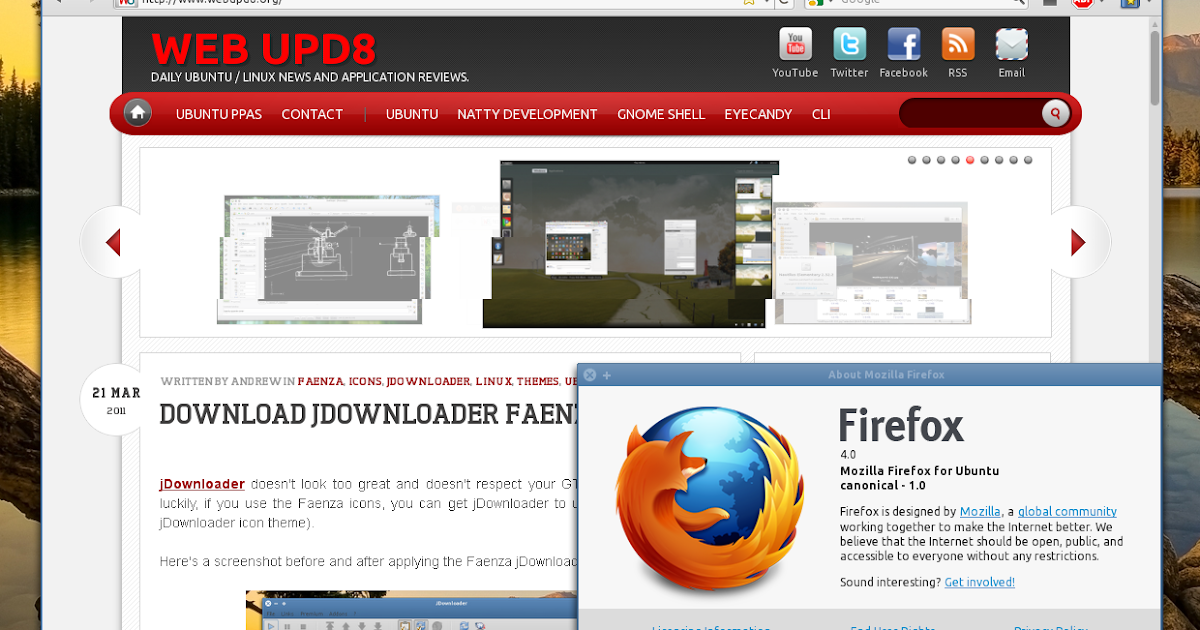Select the active red slideshow pagination dot
1200x630 pixels.
970,160
